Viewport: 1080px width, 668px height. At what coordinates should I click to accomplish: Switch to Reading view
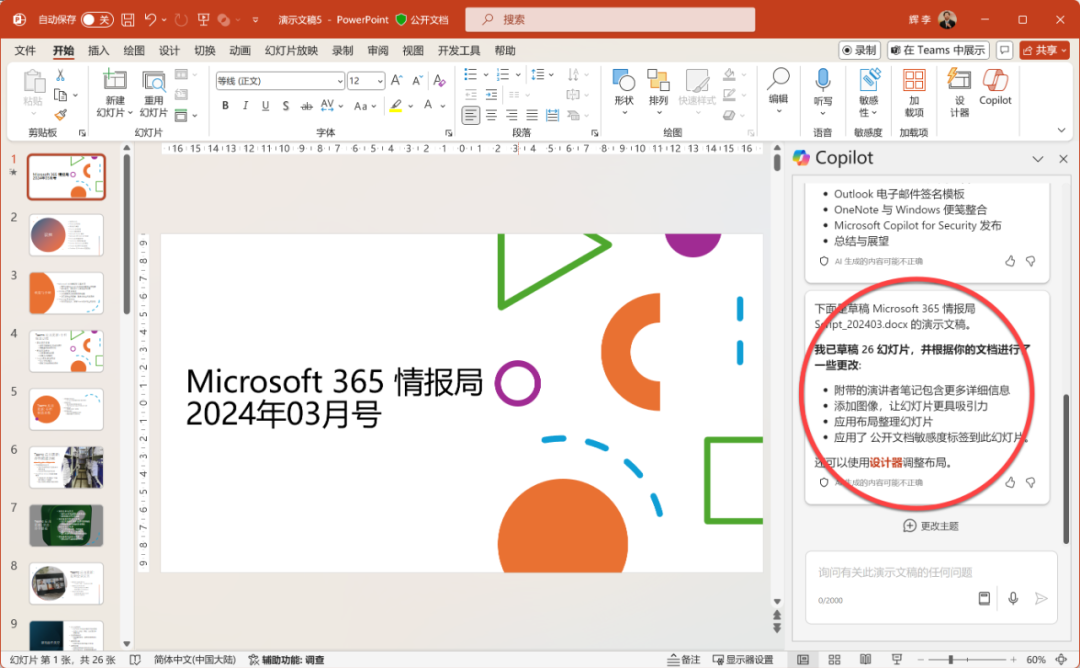(866, 660)
